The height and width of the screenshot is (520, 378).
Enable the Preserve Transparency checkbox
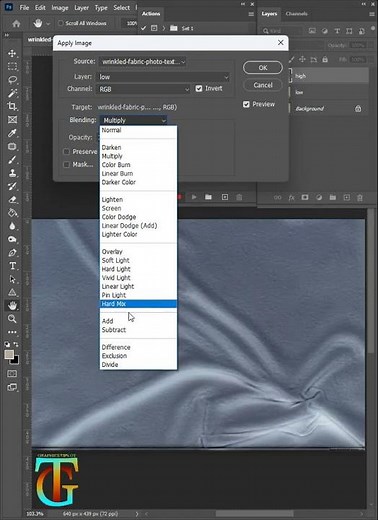click(x=66, y=152)
